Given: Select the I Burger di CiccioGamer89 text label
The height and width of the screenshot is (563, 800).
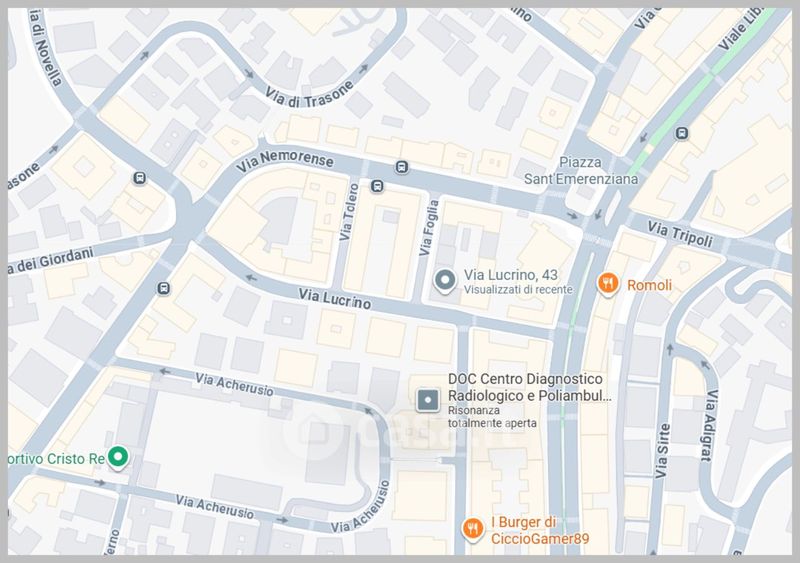Looking at the screenshot, I should click(x=539, y=530).
